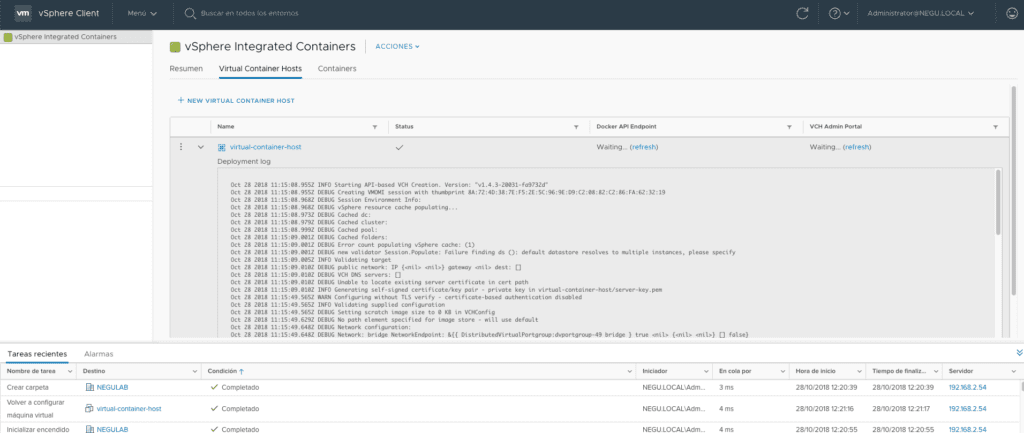Open Condición column dropdown arrow
Screen dimensions: 1024x433
[630, 371]
